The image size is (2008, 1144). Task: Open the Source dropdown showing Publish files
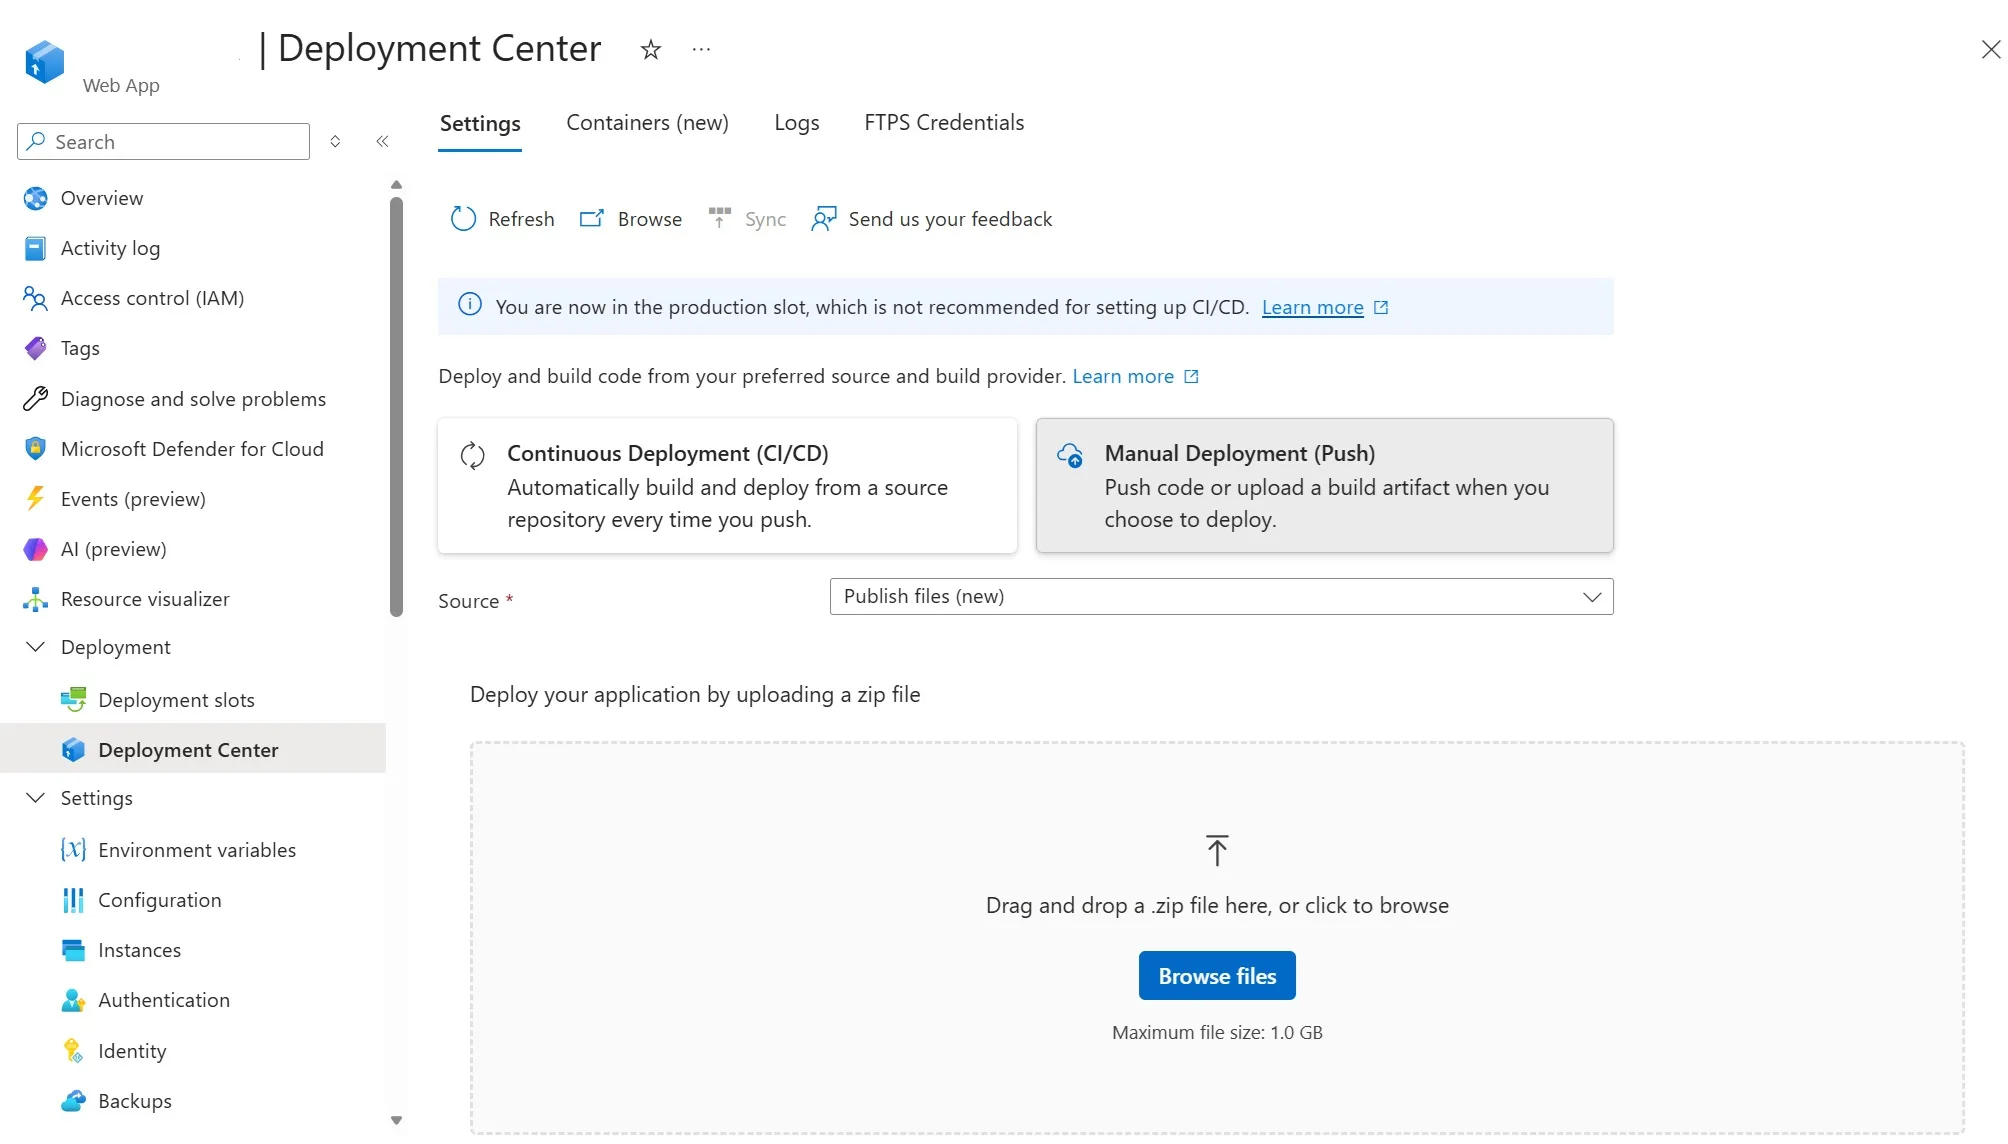[1221, 597]
